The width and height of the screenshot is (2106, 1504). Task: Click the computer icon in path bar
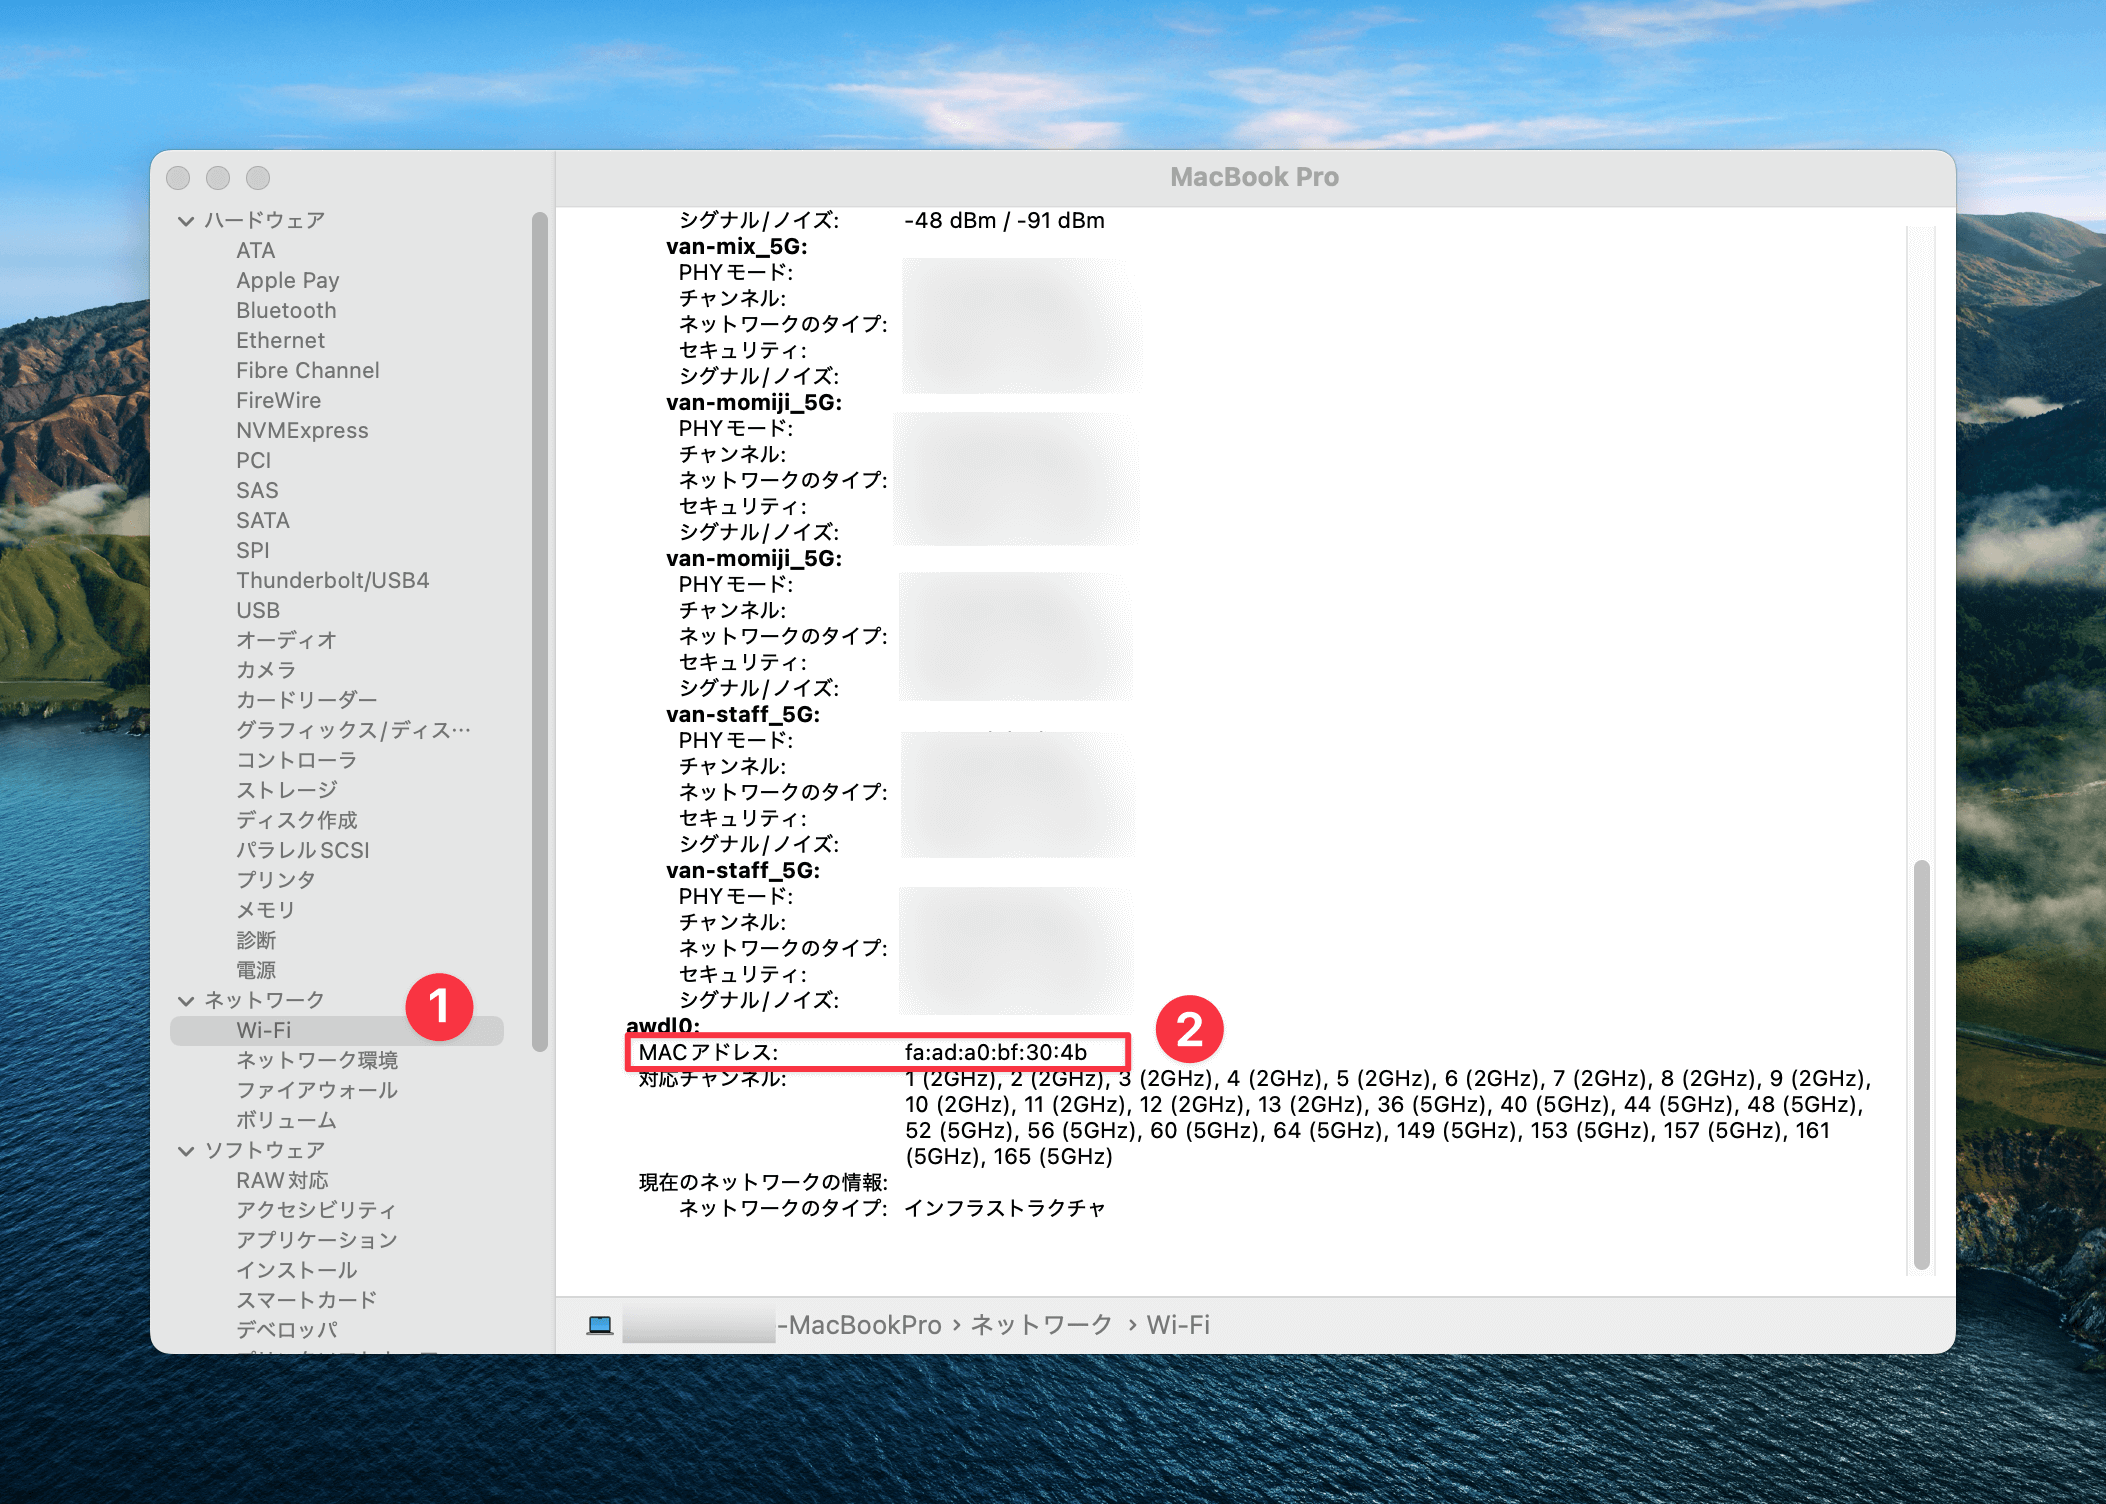600,1326
